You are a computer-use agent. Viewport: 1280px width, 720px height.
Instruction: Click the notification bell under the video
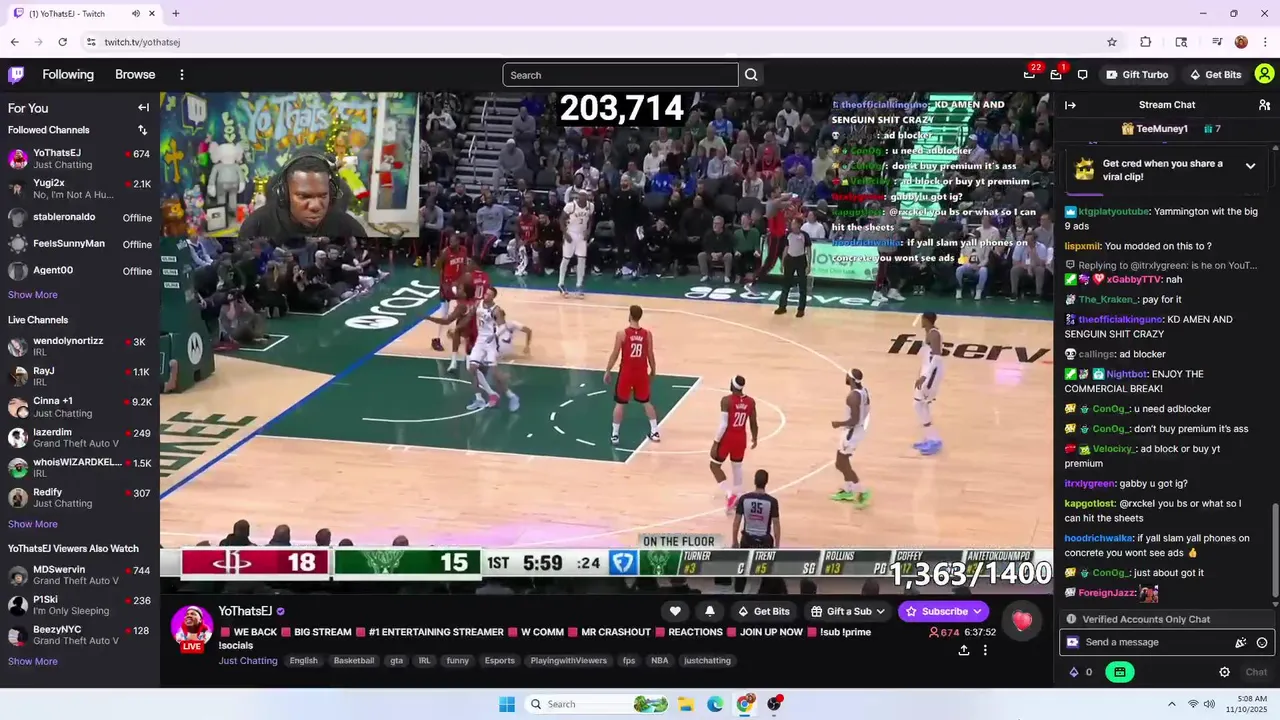point(710,611)
